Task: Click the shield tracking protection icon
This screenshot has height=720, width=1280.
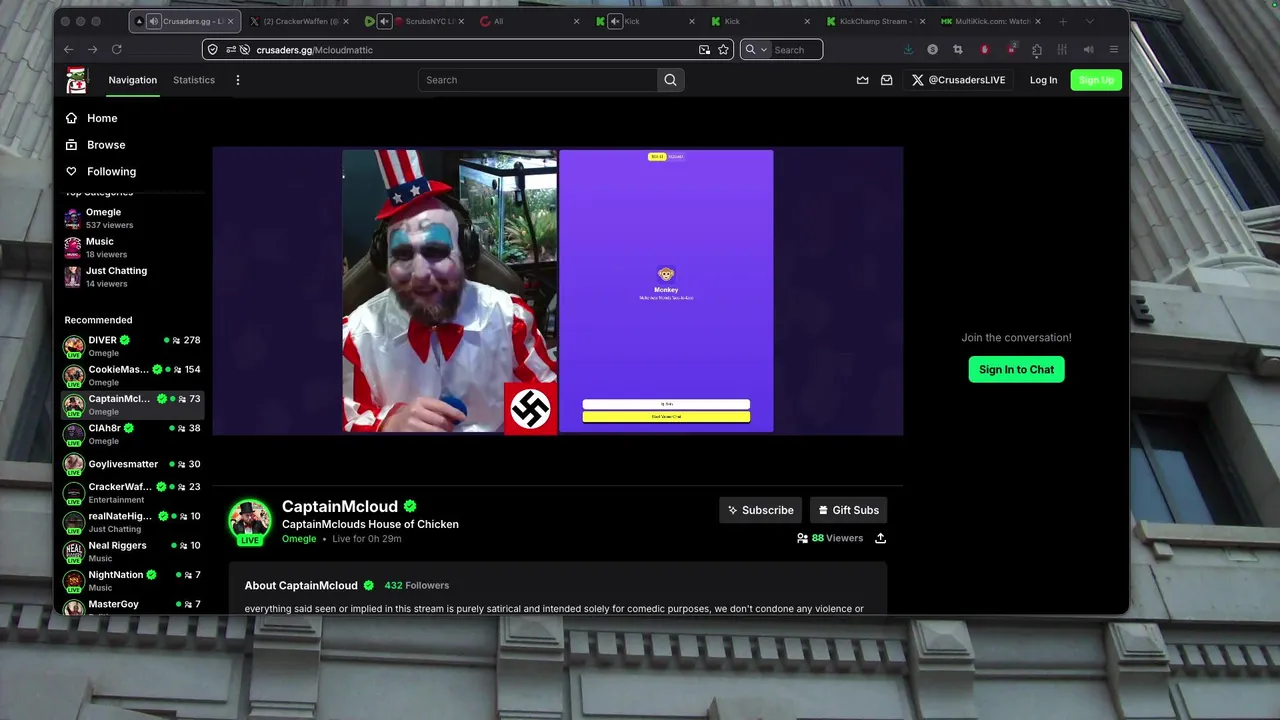Action: [x=212, y=49]
